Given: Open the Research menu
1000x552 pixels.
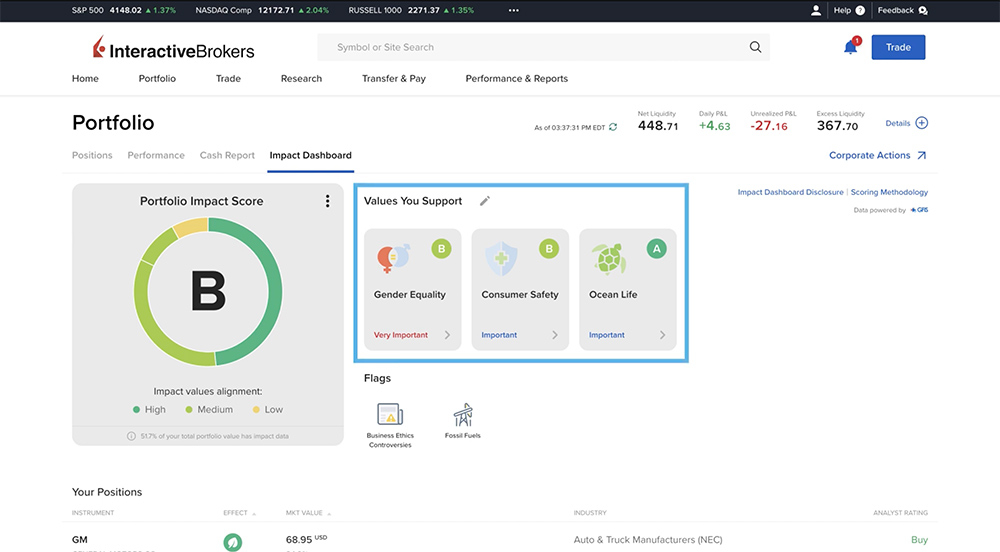Looking at the screenshot, I should [301, 78].
